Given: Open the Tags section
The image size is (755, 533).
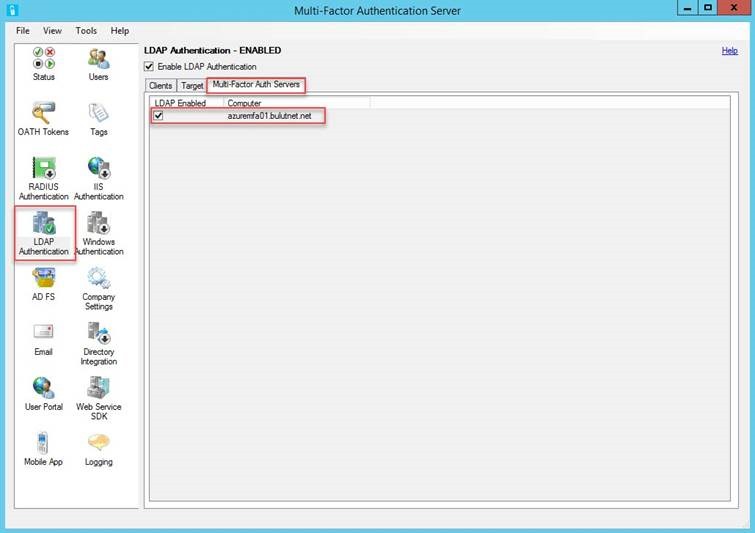Looking at the screenshot, I should 98,118.
